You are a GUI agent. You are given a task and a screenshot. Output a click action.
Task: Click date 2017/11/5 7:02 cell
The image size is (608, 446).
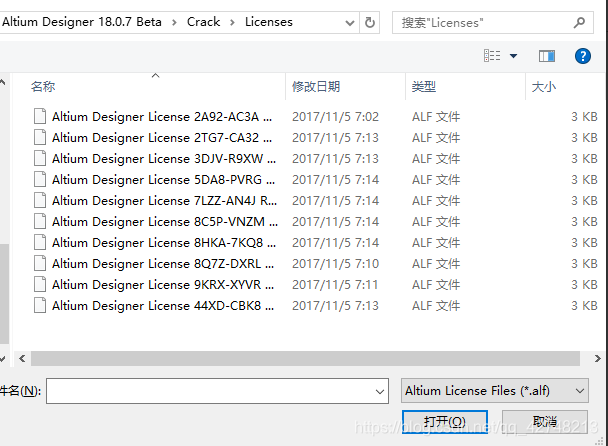(335, 117)
